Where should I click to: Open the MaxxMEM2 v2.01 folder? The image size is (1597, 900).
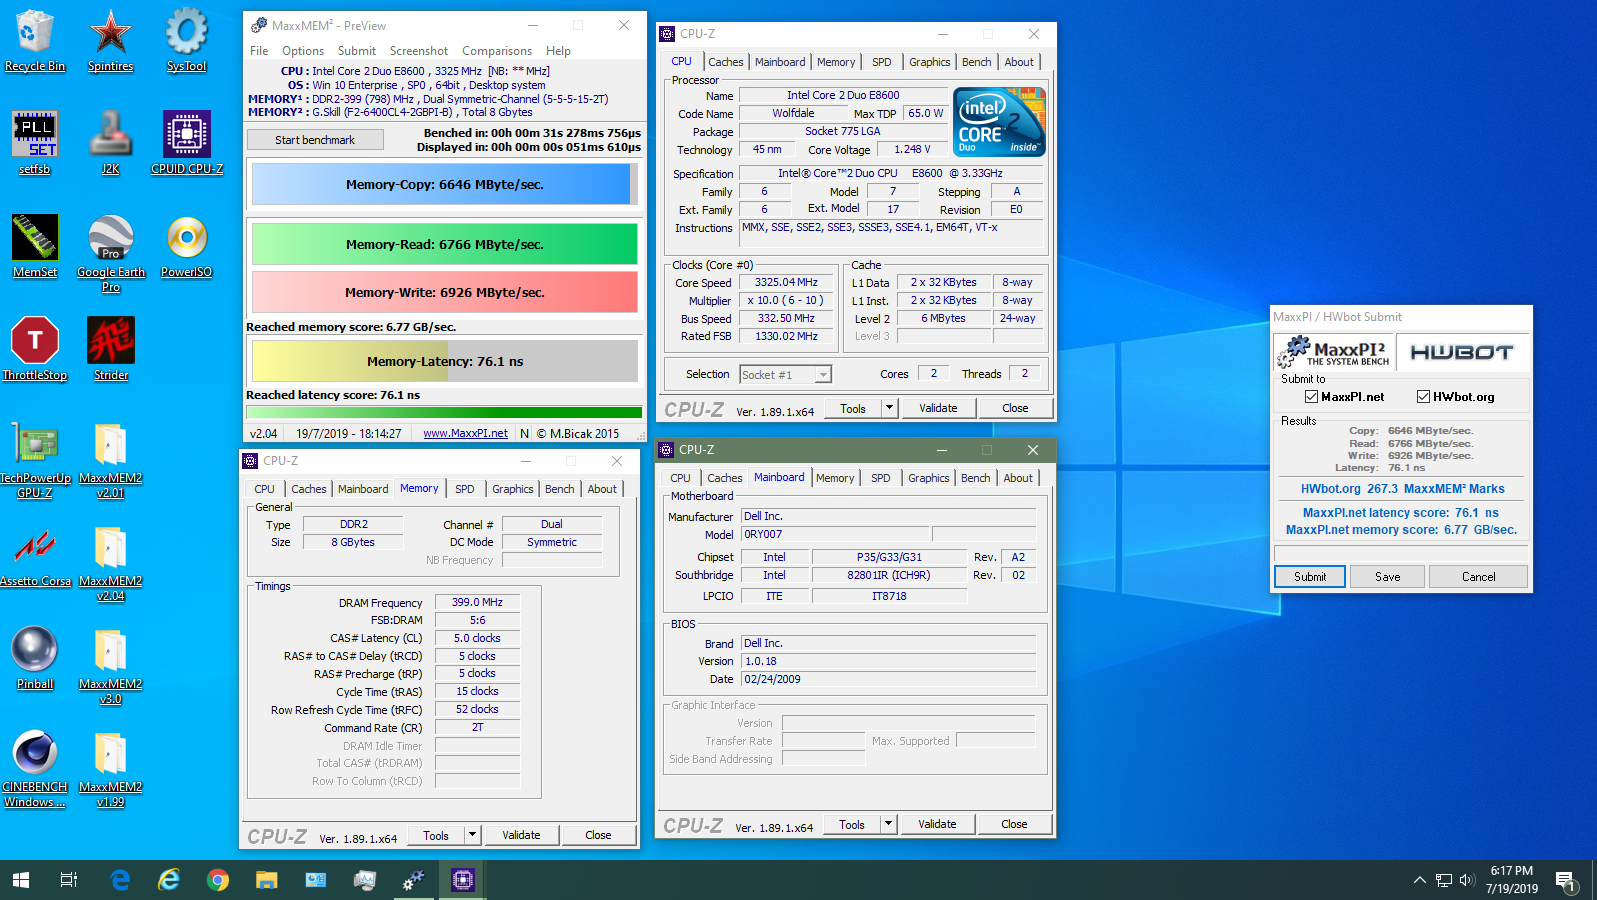[x=111, y=460]
